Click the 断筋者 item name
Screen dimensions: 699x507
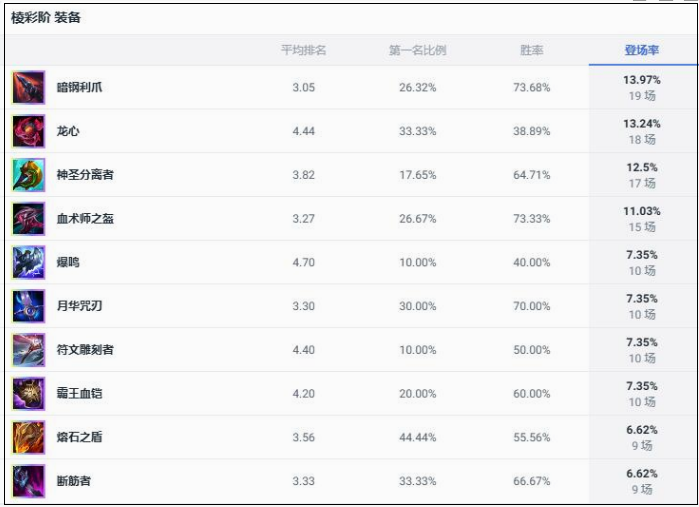coord(74,481)
